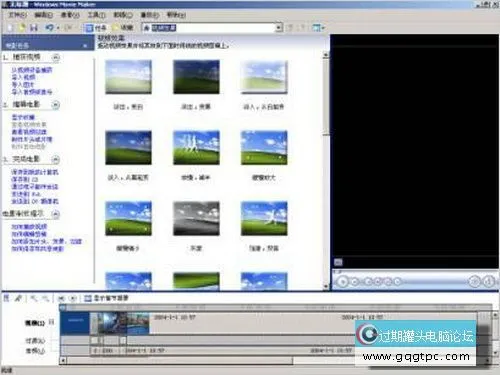Click the Take Picture button in monitor

pyautogui.click(x=488, y=282)
